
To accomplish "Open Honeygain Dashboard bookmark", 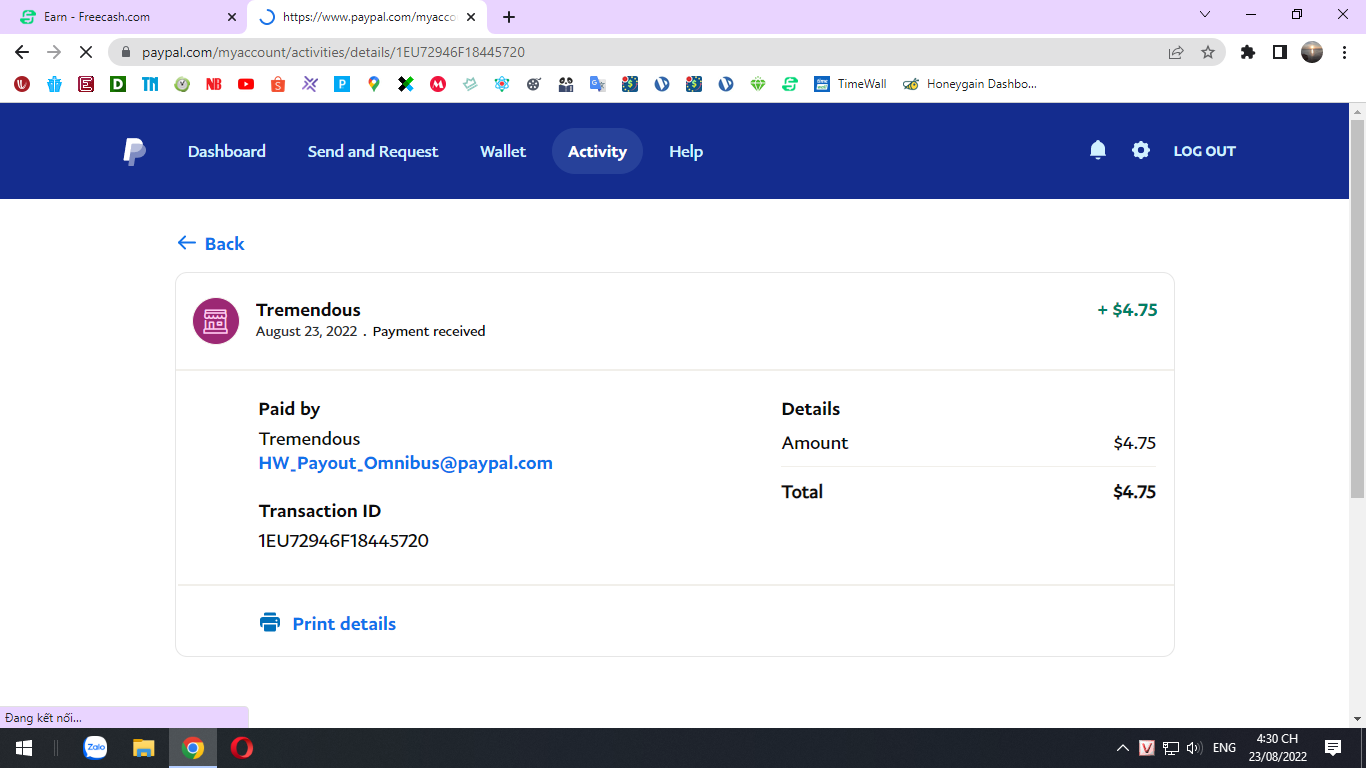I will point(970,84).
